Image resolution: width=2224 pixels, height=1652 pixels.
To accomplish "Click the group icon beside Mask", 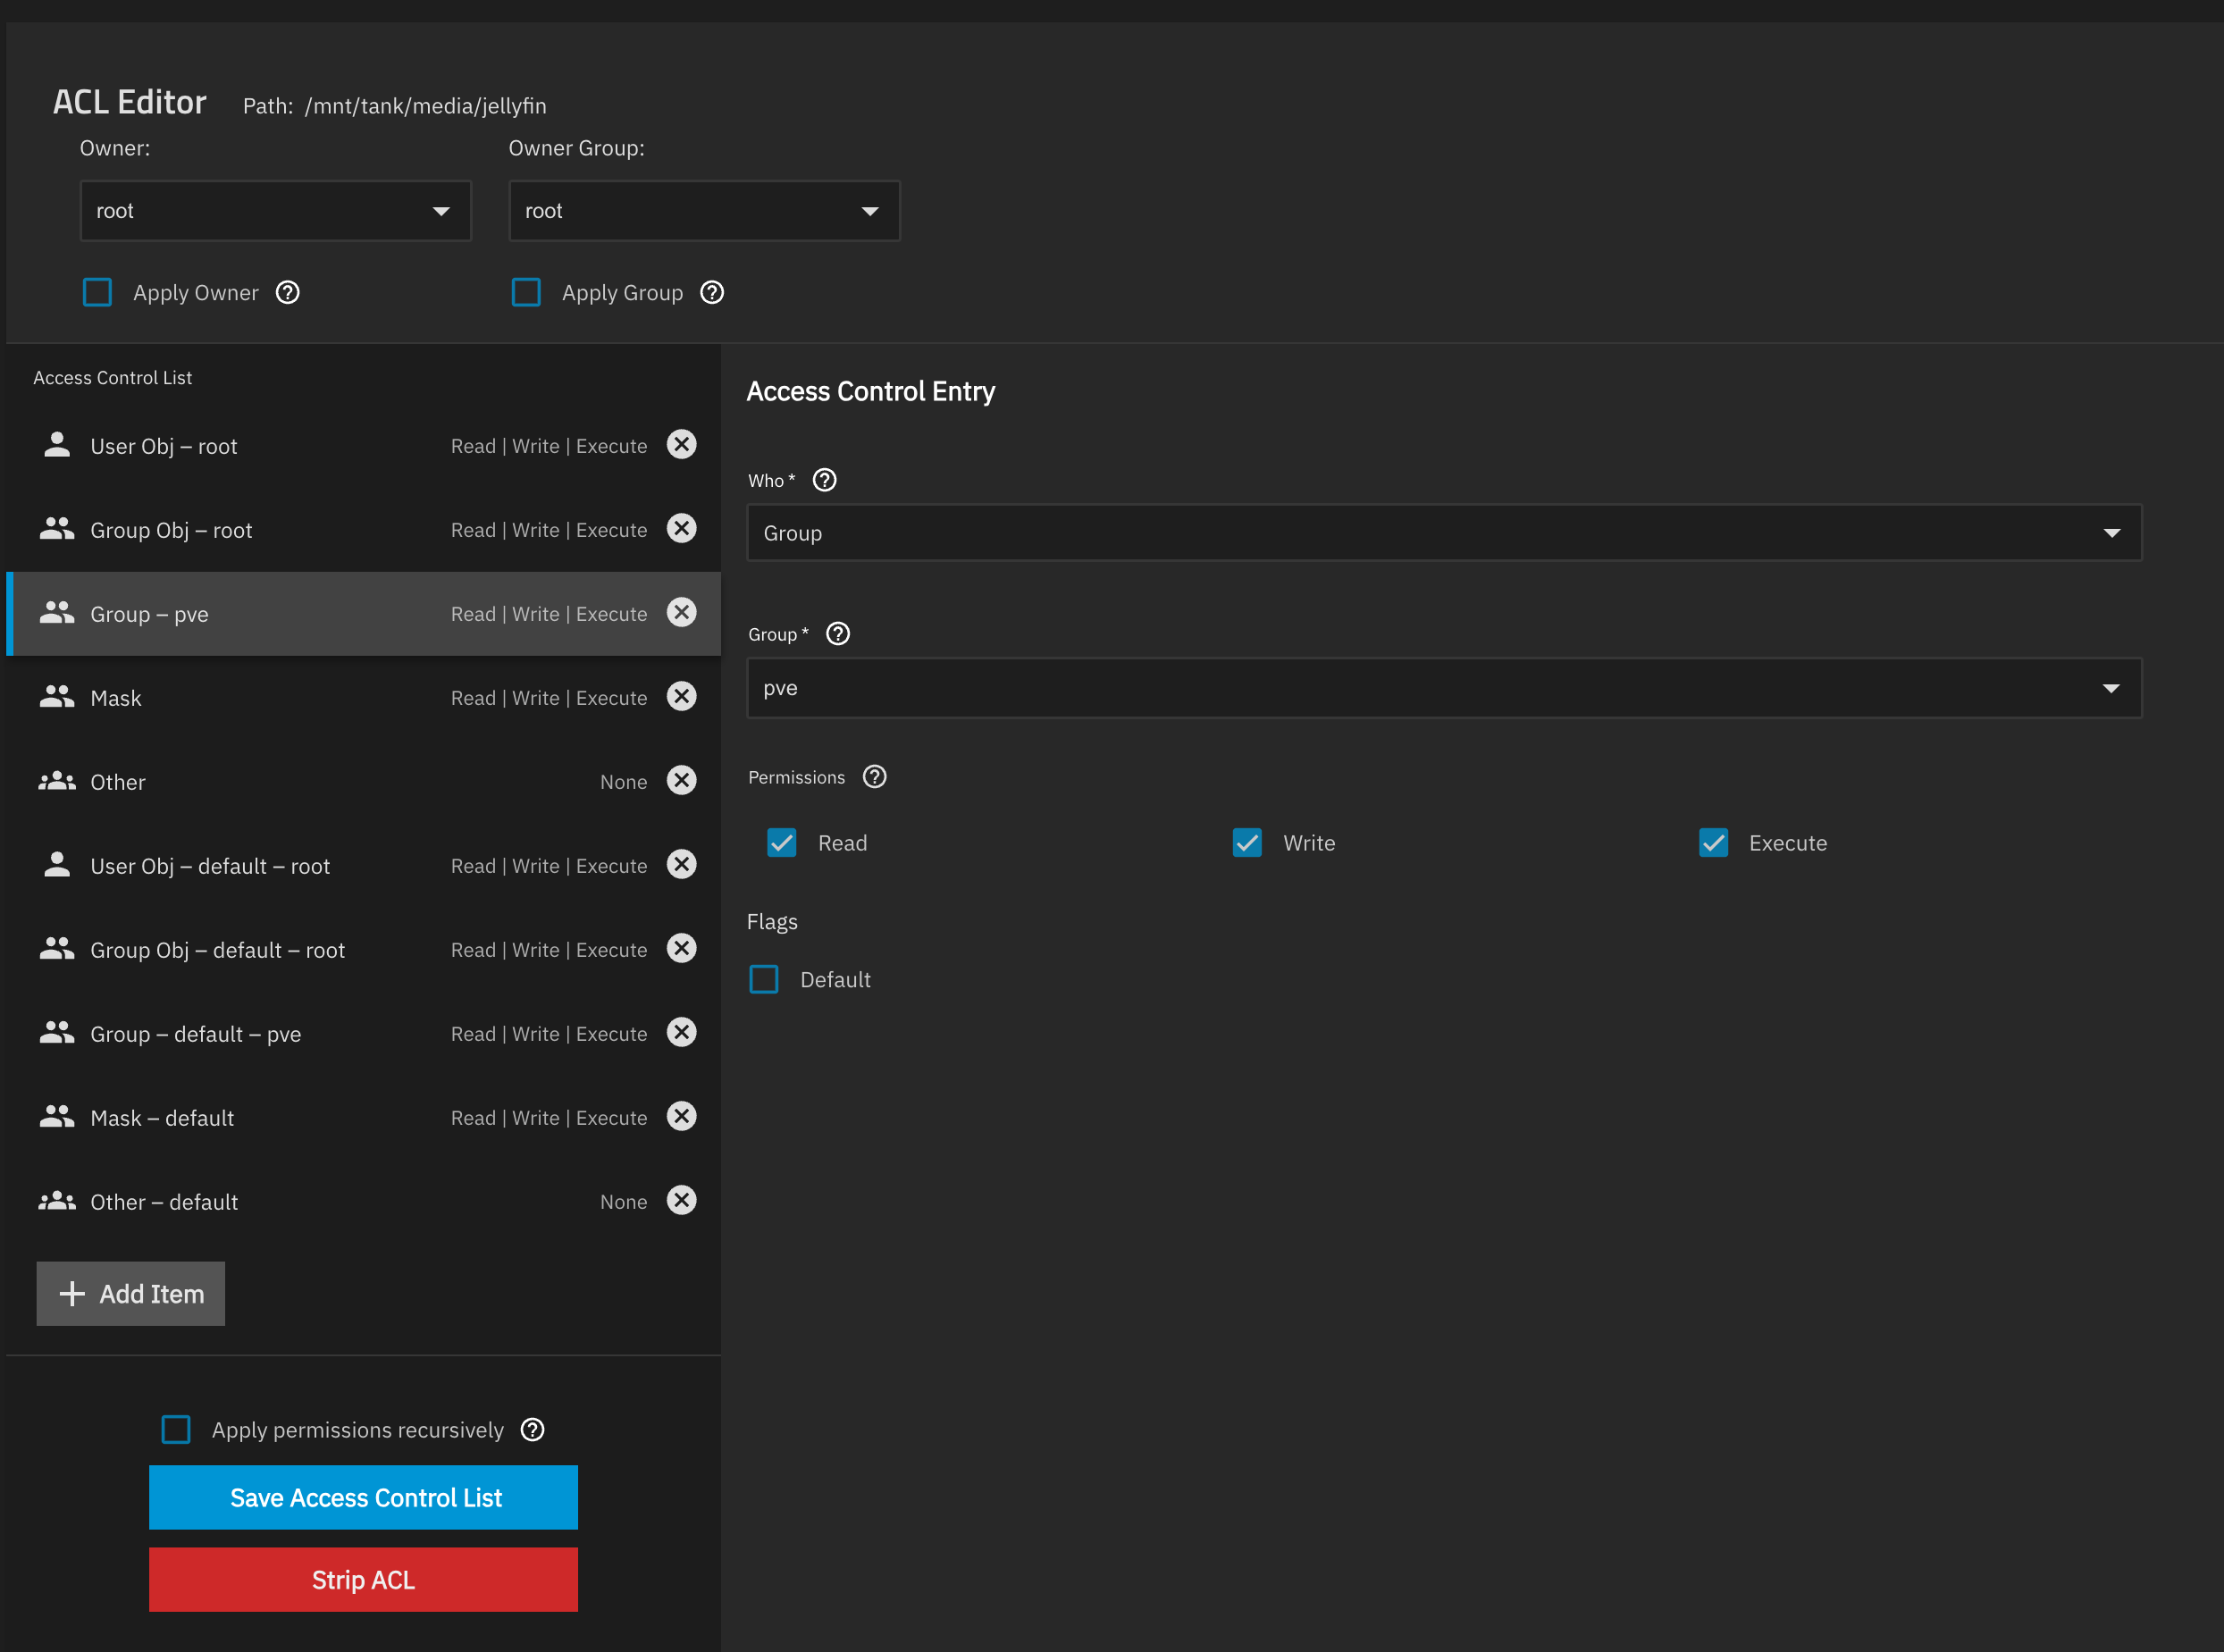I will (x=57, y=697).
